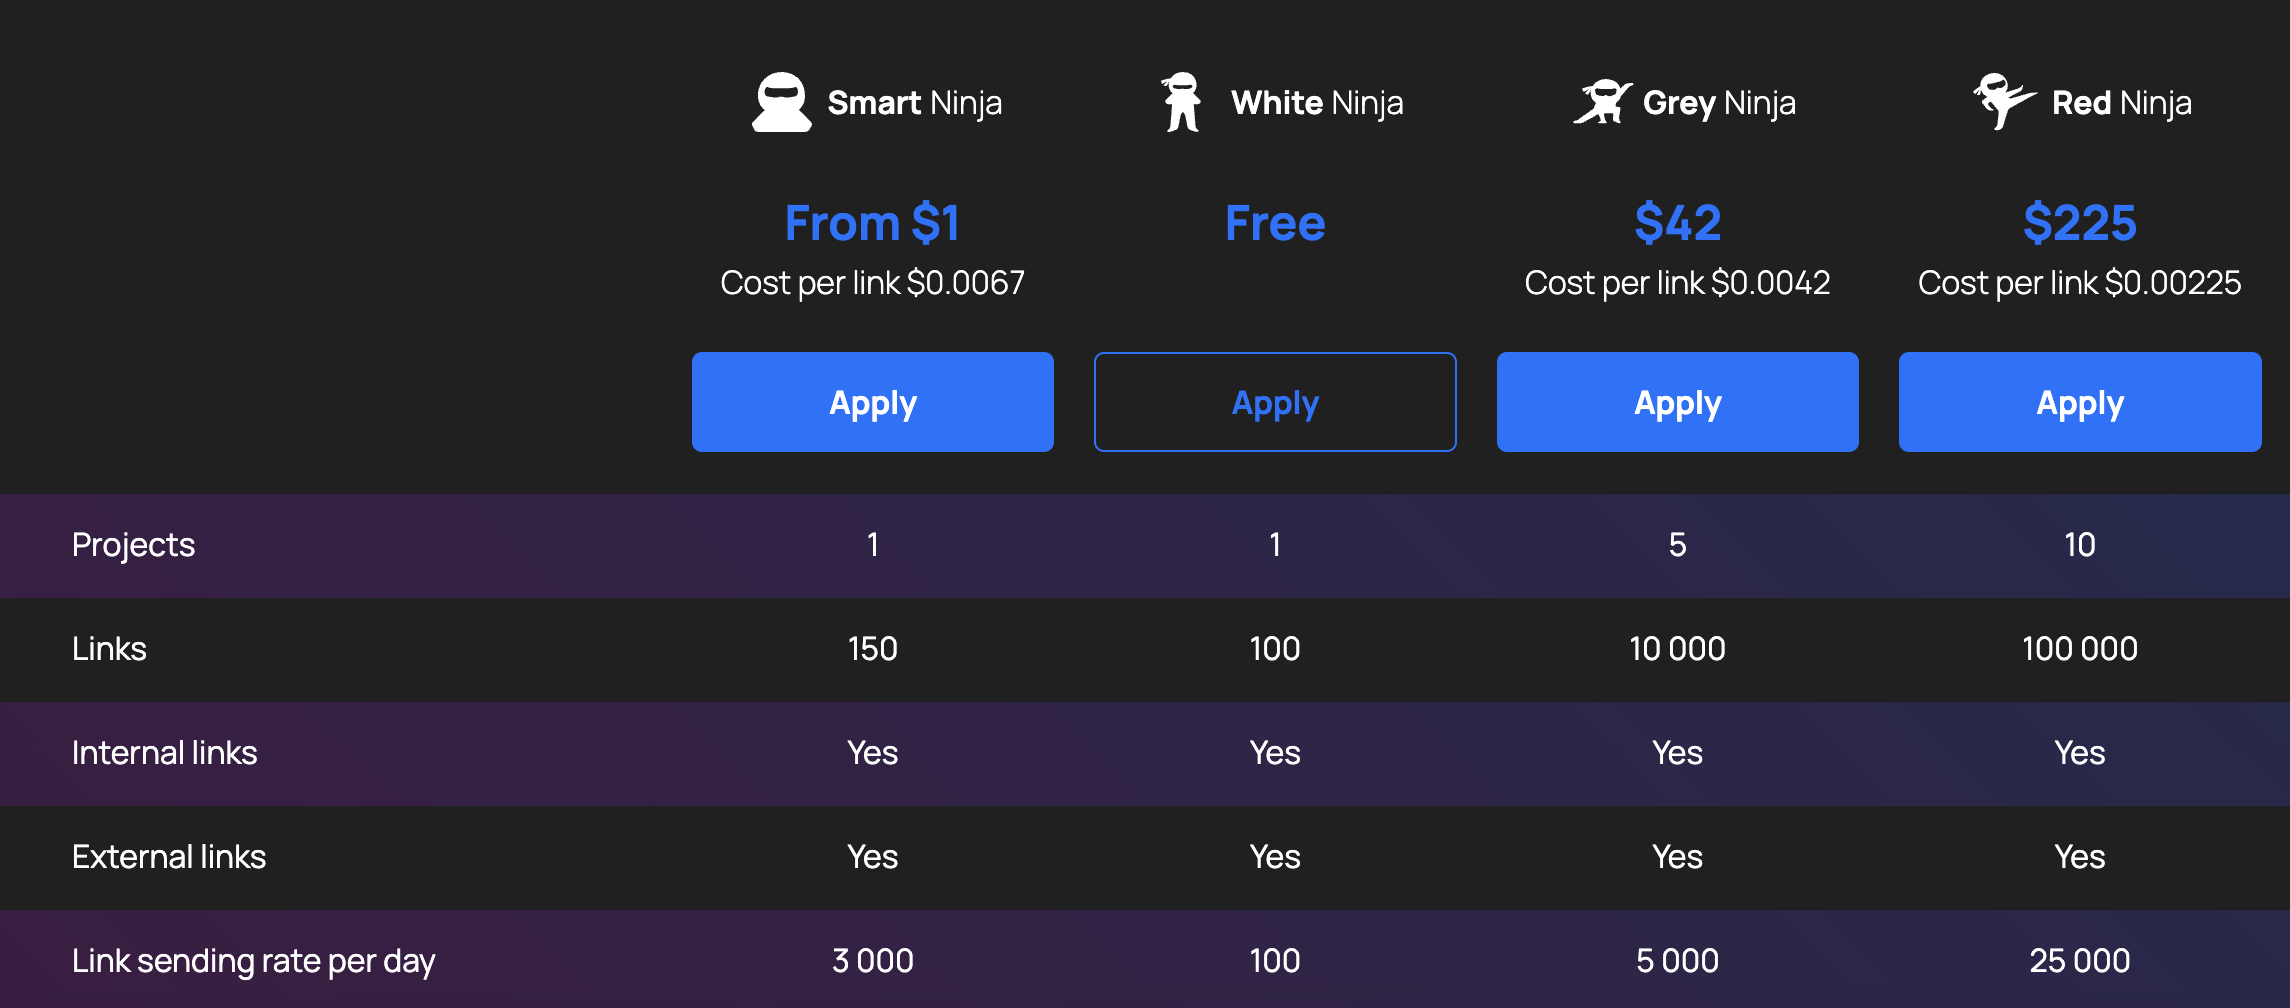Click the Grey Ninja sword-wielding icon
The image size is (2290, 1008).
pyautogui.click(x=1602, y=102)
